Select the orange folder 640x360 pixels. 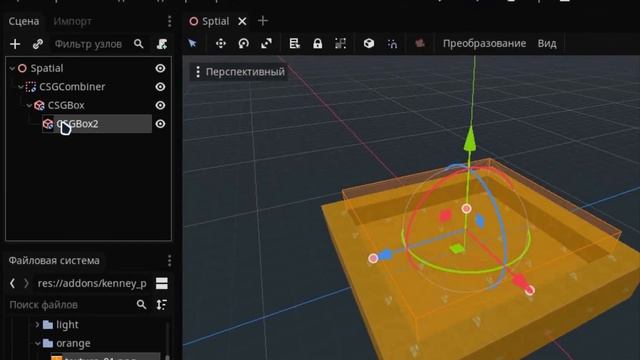coord(73,343)
